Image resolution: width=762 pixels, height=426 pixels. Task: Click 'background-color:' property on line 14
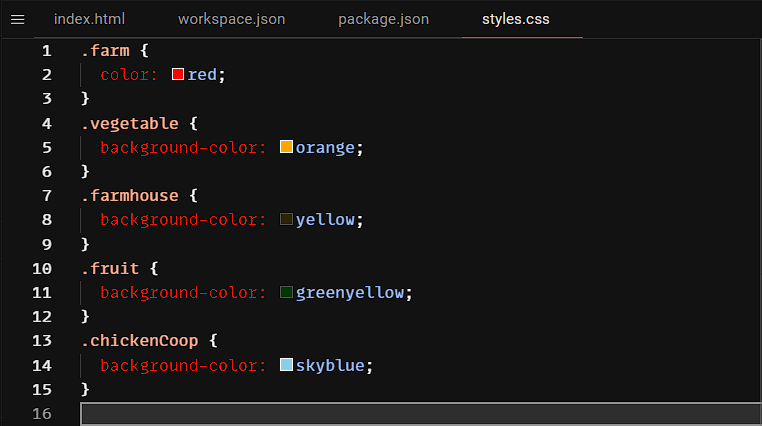(184, 365)
